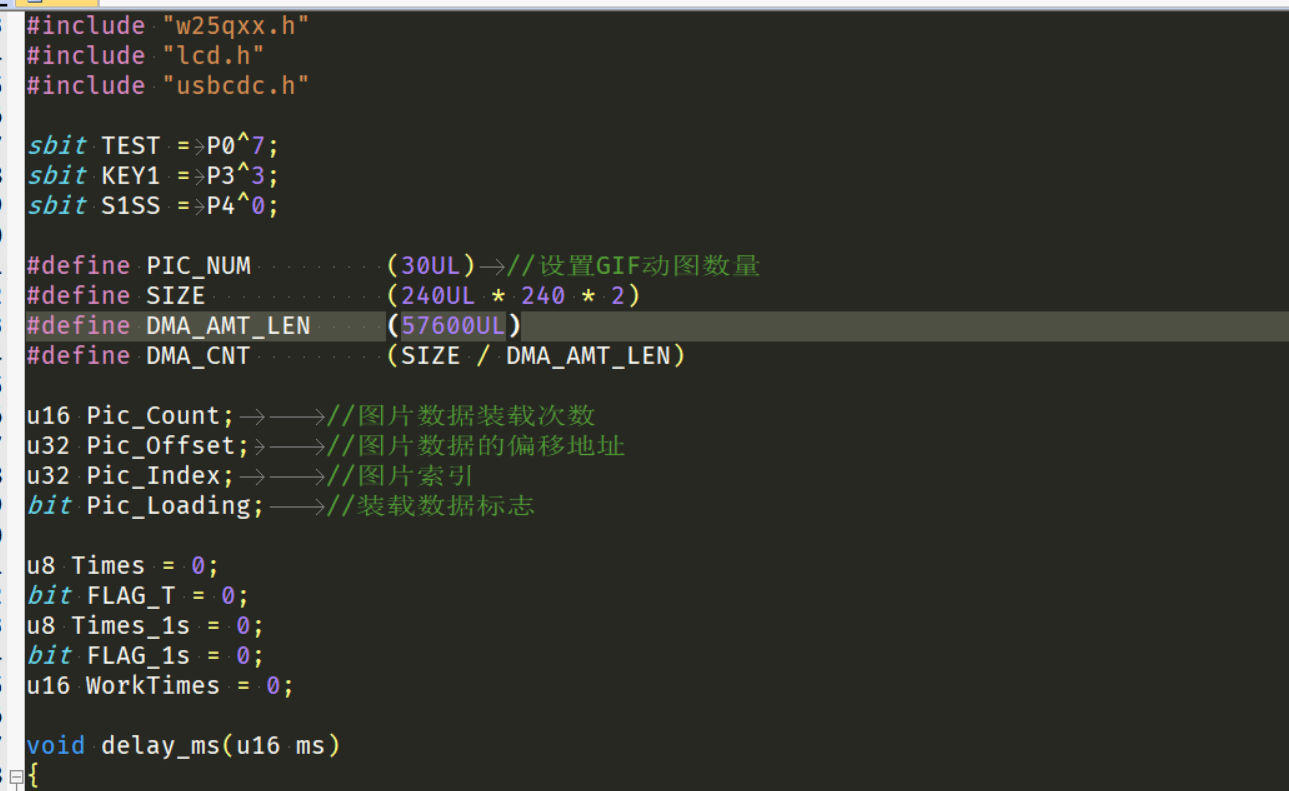
Task: Click the "usbcdc.h" include filename
Action: 235,86
